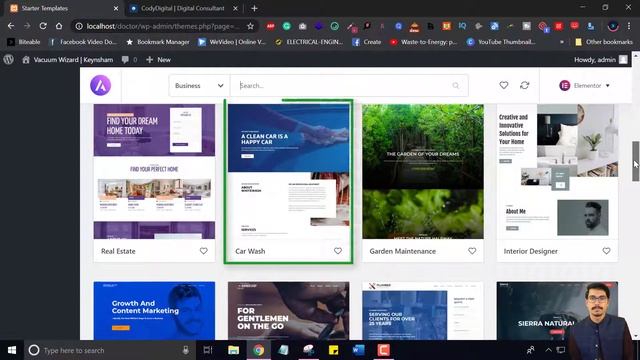The width and height of the screenshot is (640, 360).
Task: Open the Garden Maintenance template preview
Action: point(423,171)
